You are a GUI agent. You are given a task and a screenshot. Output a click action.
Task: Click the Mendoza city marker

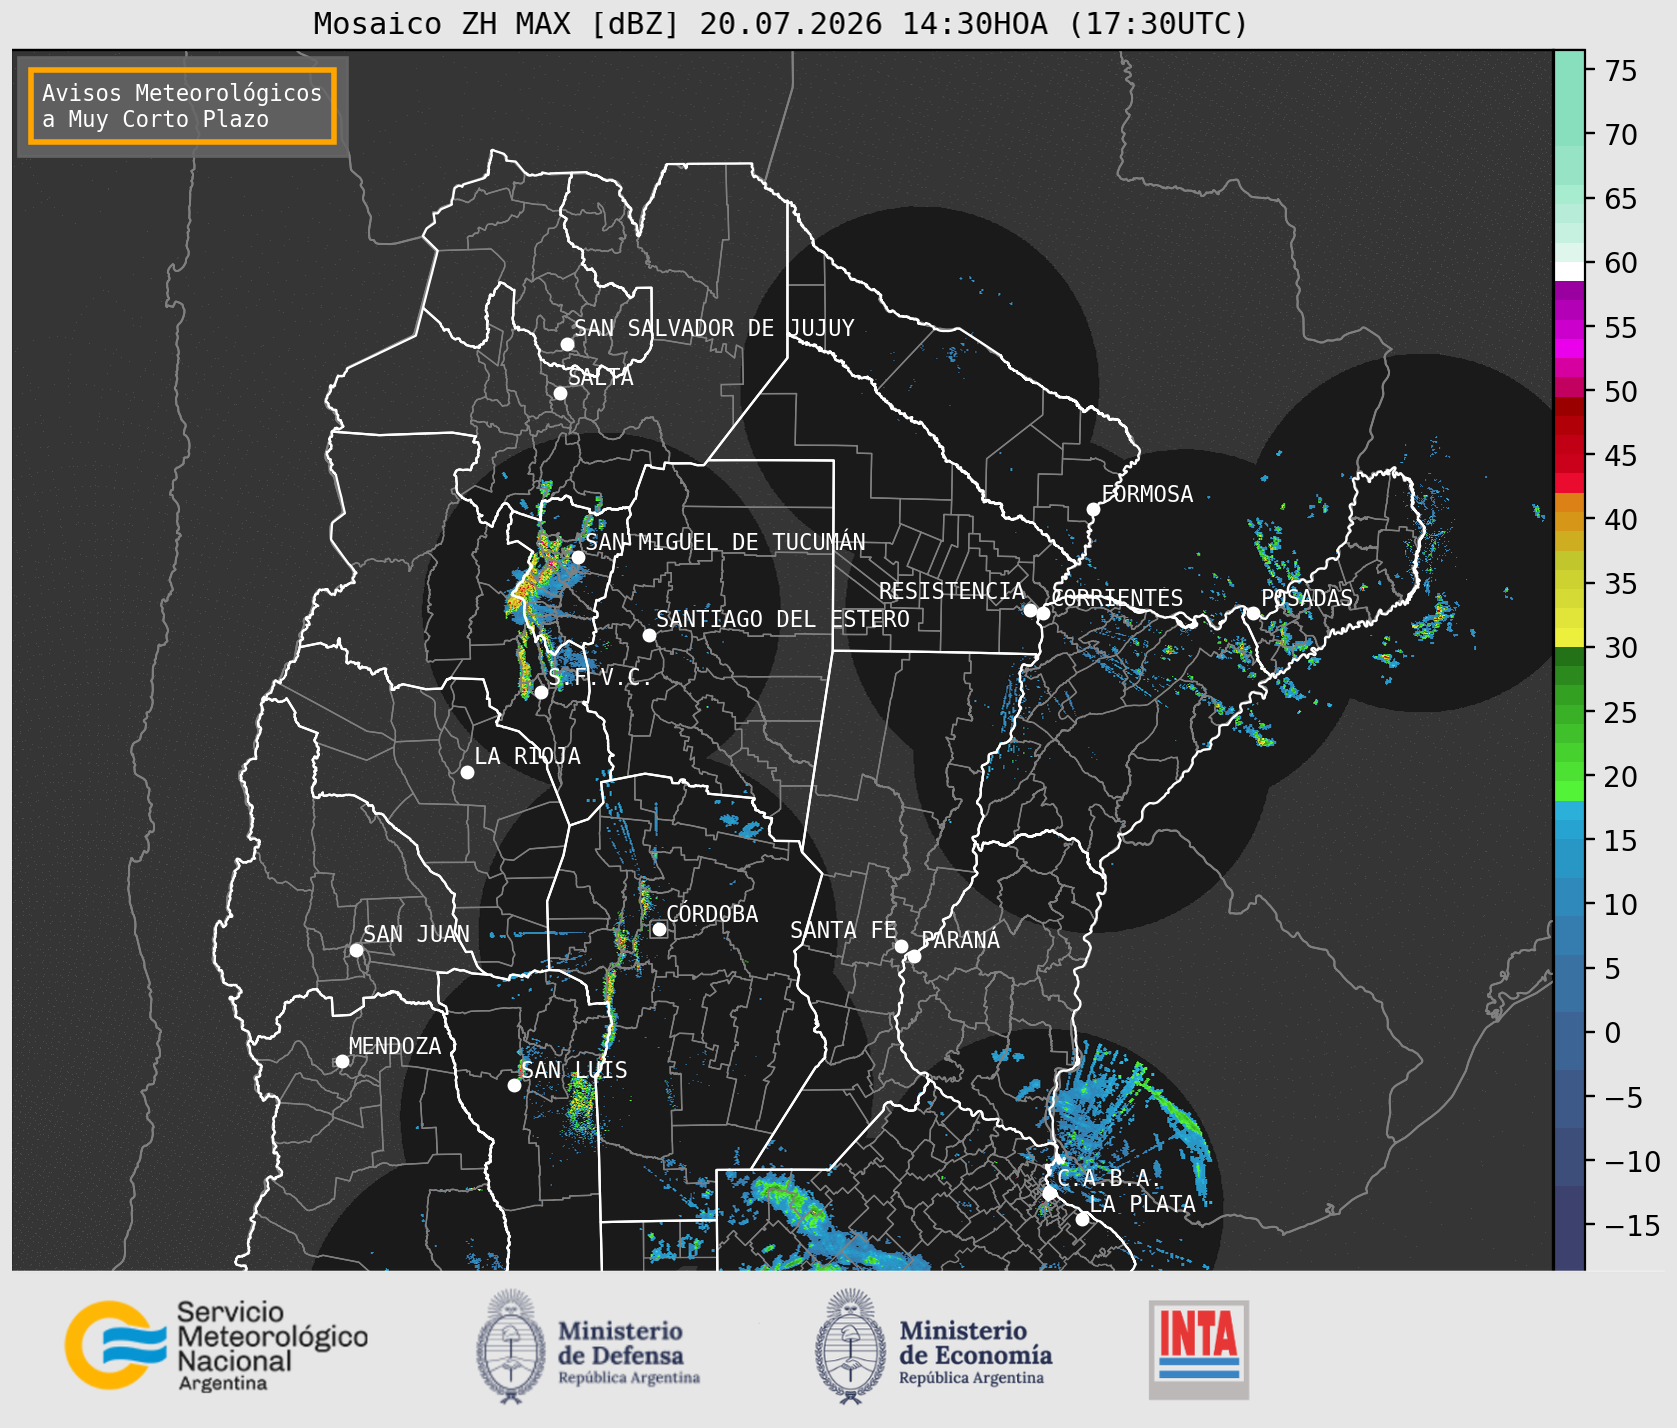[342, 1061]
